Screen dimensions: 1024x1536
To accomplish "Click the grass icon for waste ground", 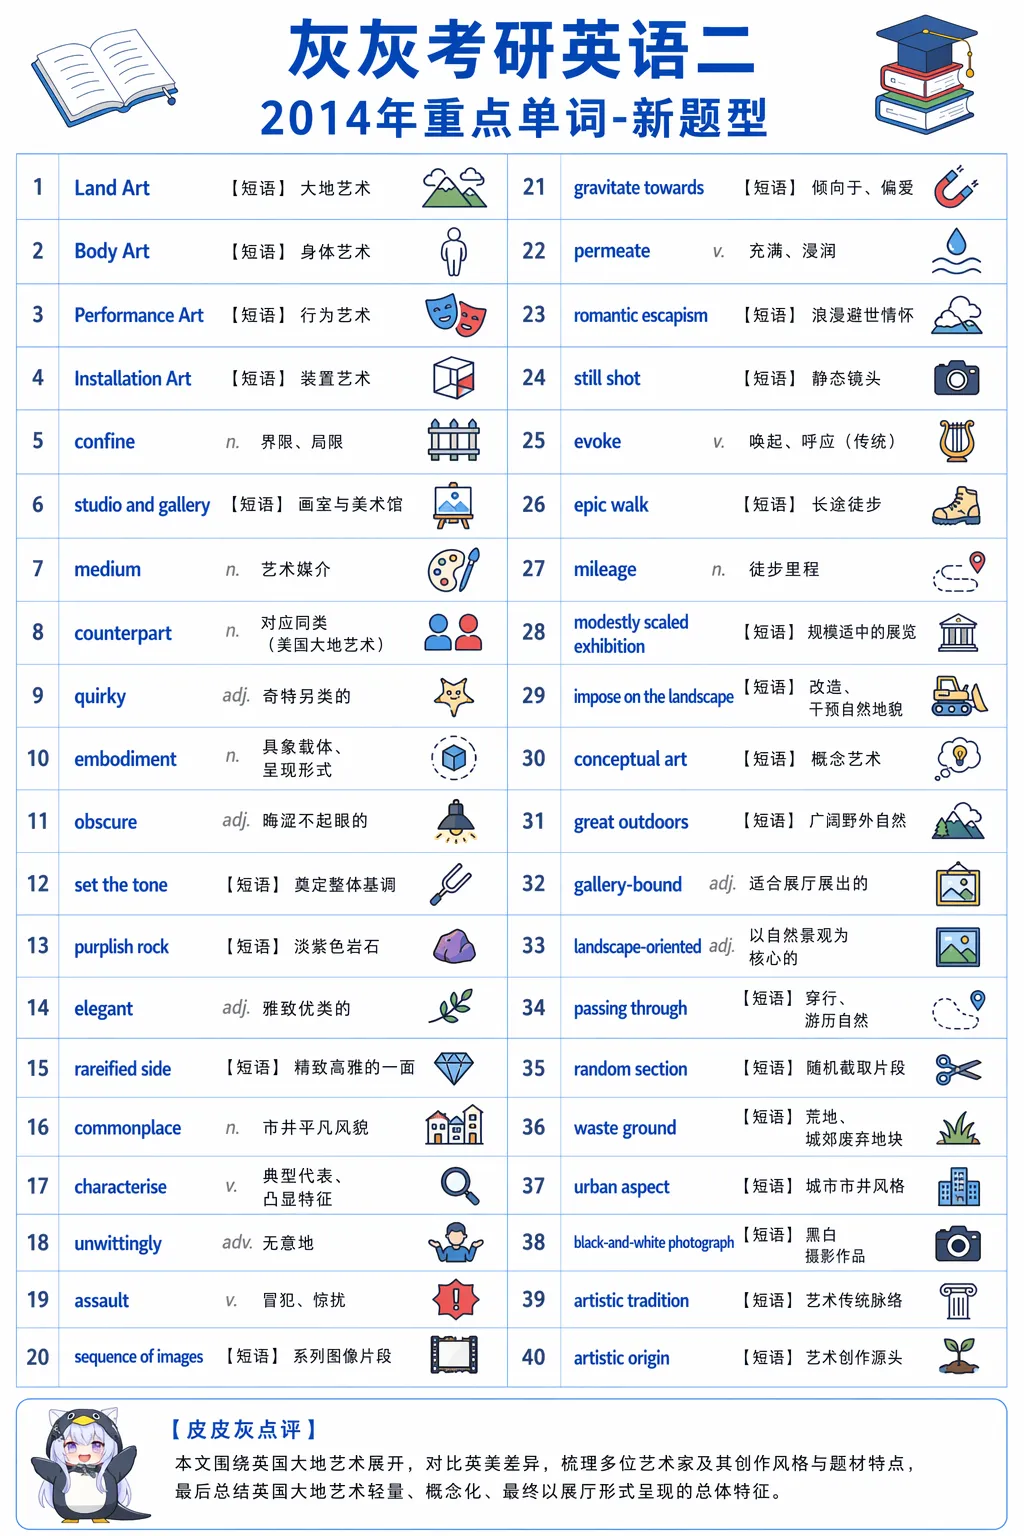I will [x=959, y=1128].
